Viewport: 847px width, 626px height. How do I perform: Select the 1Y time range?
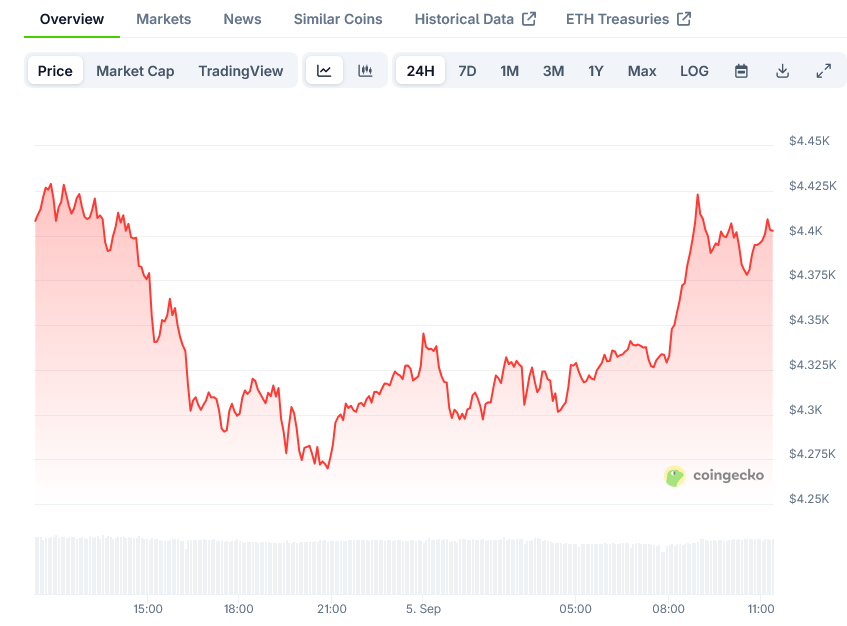point(596,71)
